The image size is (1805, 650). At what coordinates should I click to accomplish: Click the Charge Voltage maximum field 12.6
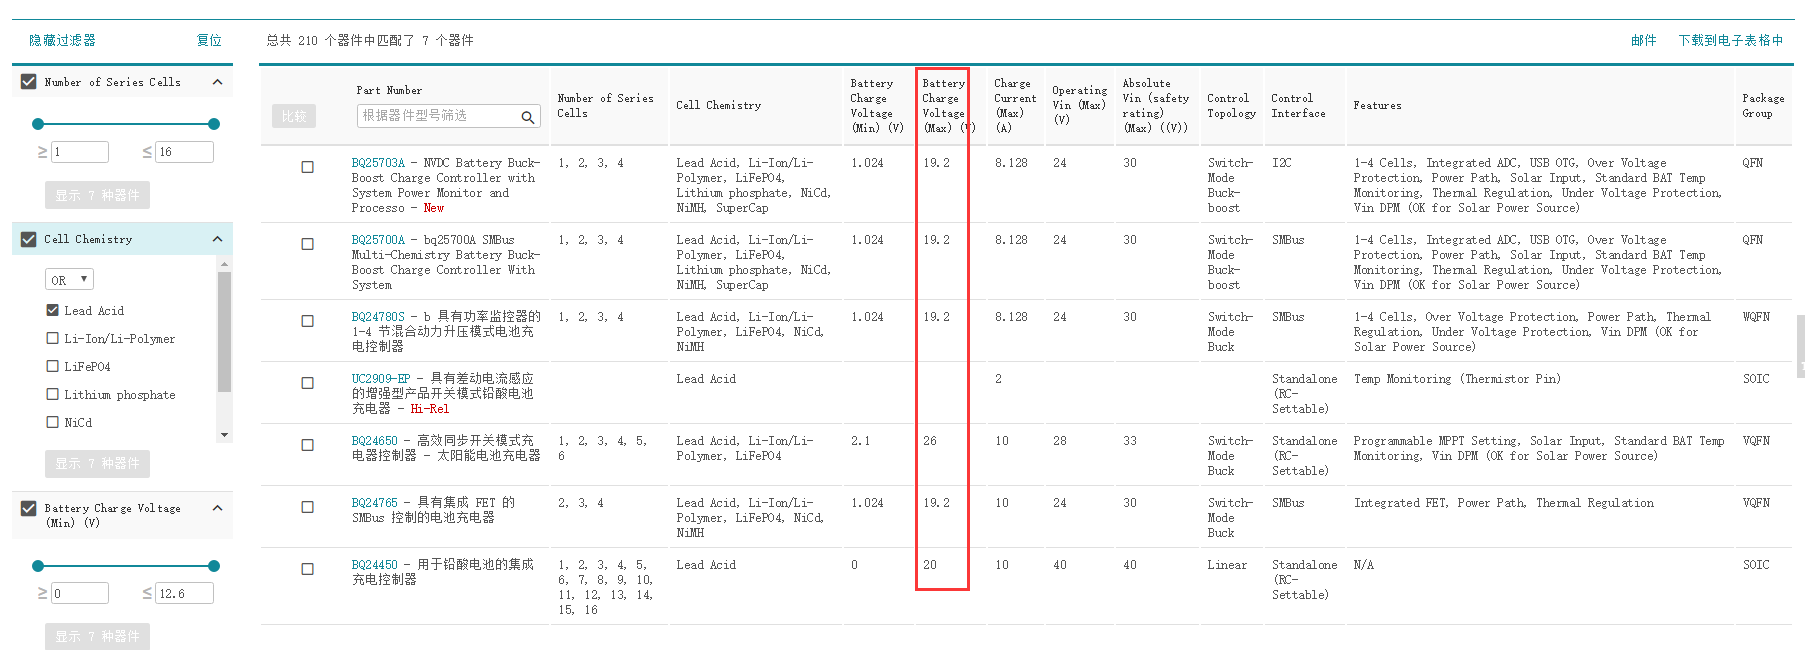[185, 593]
